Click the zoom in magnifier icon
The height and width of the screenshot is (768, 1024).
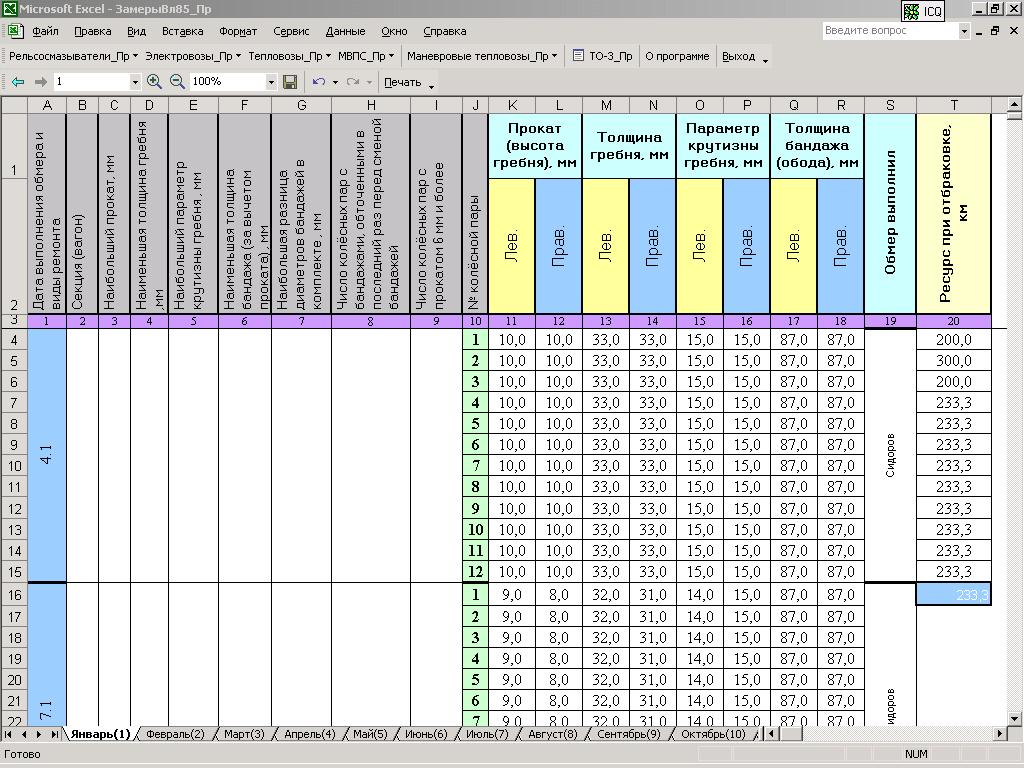point(154,82)
